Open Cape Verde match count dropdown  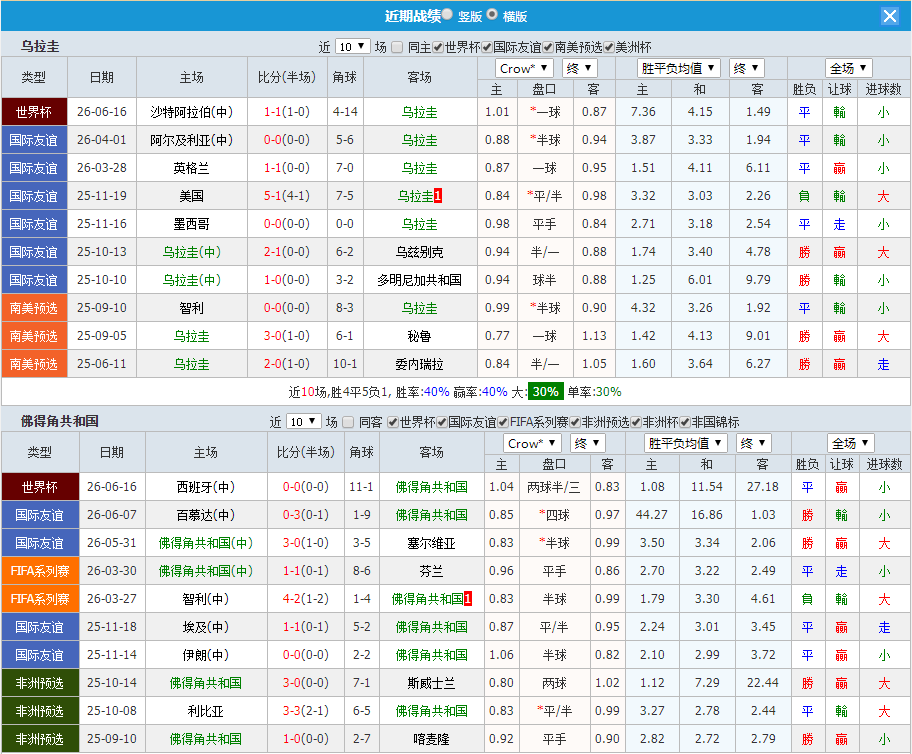(x=304, y=421)
